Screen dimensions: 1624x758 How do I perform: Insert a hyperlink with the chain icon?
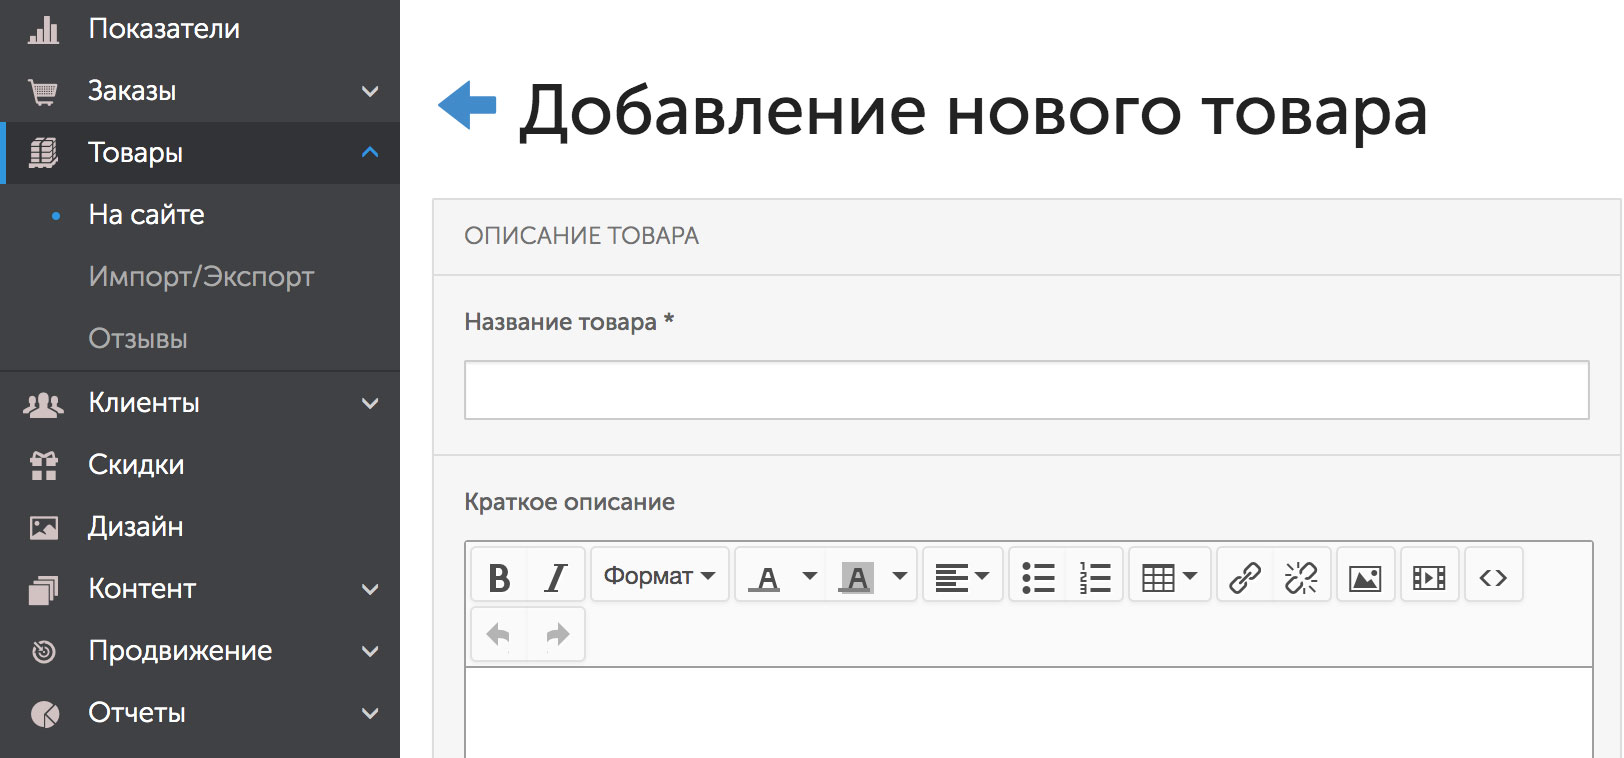pyautogui.click(x=1245, y=577)
